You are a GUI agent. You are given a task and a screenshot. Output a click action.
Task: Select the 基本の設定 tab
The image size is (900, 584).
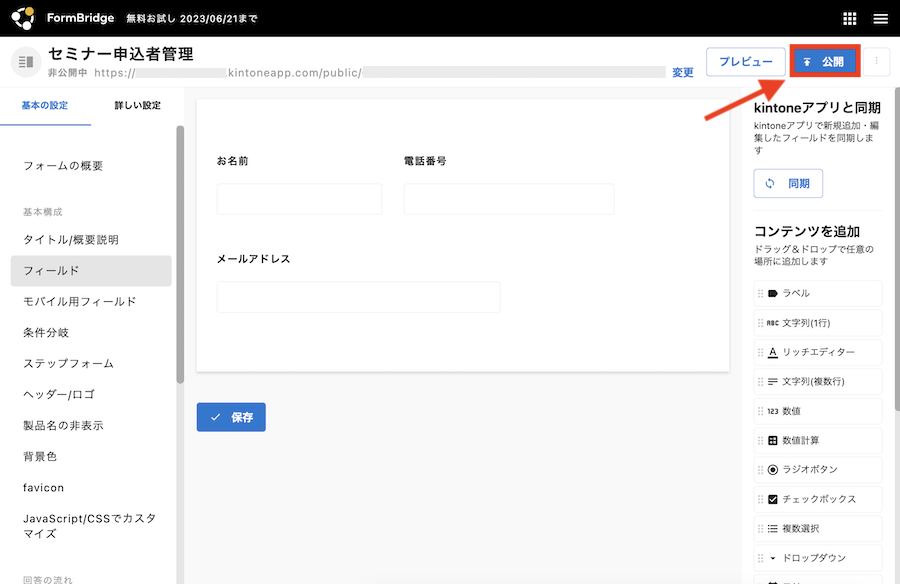pyautogui.click(x=45, y=105)
